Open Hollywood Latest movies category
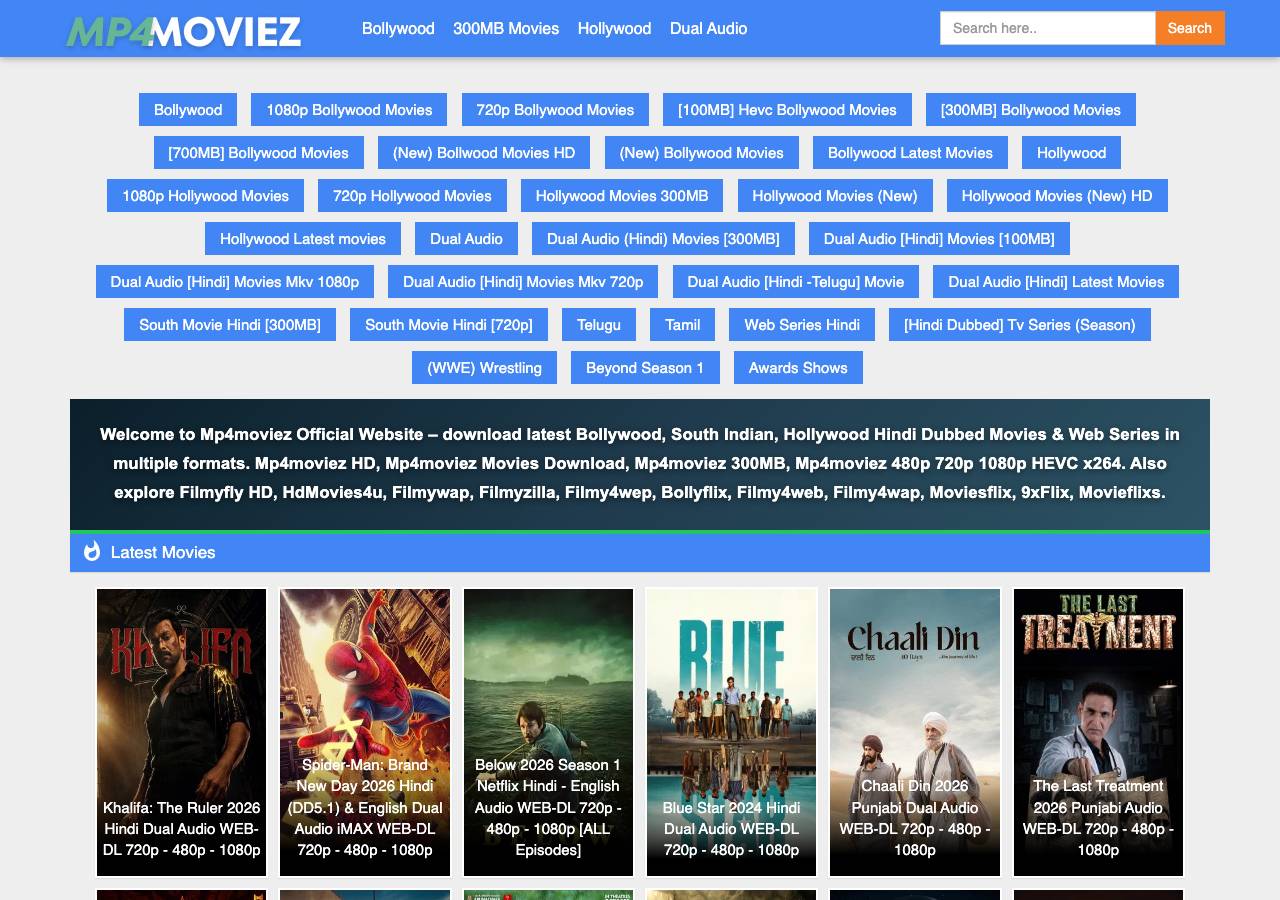Viewport: 1280px width, 900px height. point(303,239)
